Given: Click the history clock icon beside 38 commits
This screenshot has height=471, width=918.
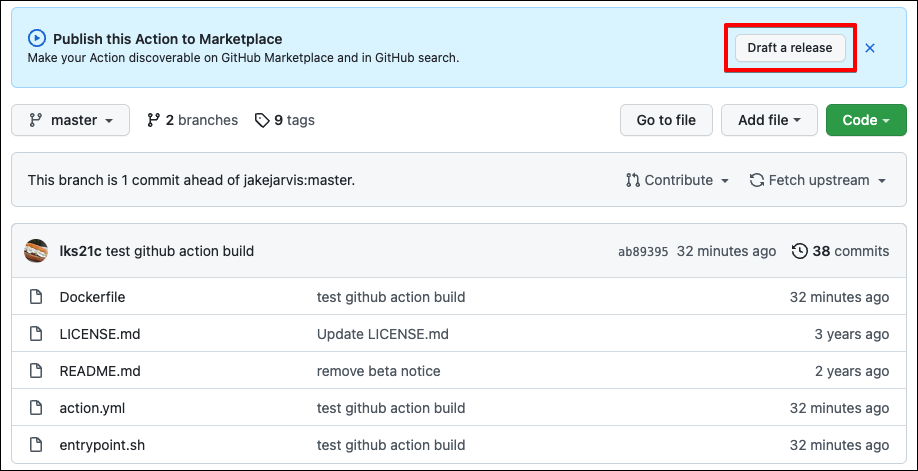Looking at the screenshot, I should tap(799, 251).
